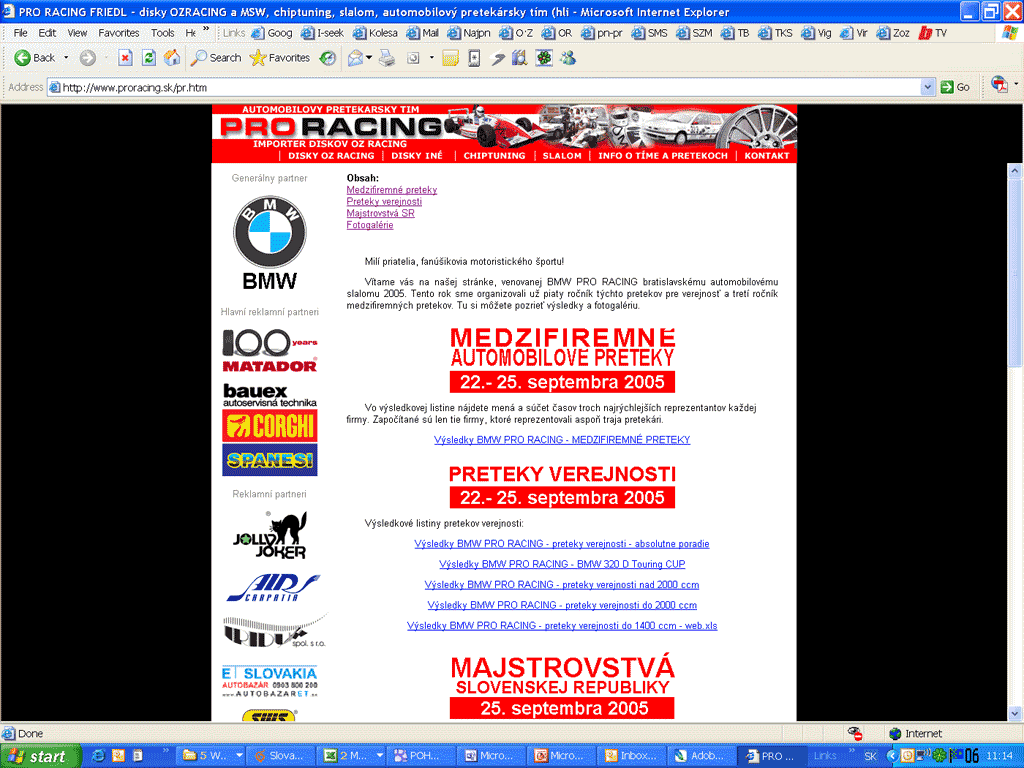Viewport: 1024px width, 768px height.
Task: Open the Messenger people icon
Action: pyautogui.click(x=568, y=58)
